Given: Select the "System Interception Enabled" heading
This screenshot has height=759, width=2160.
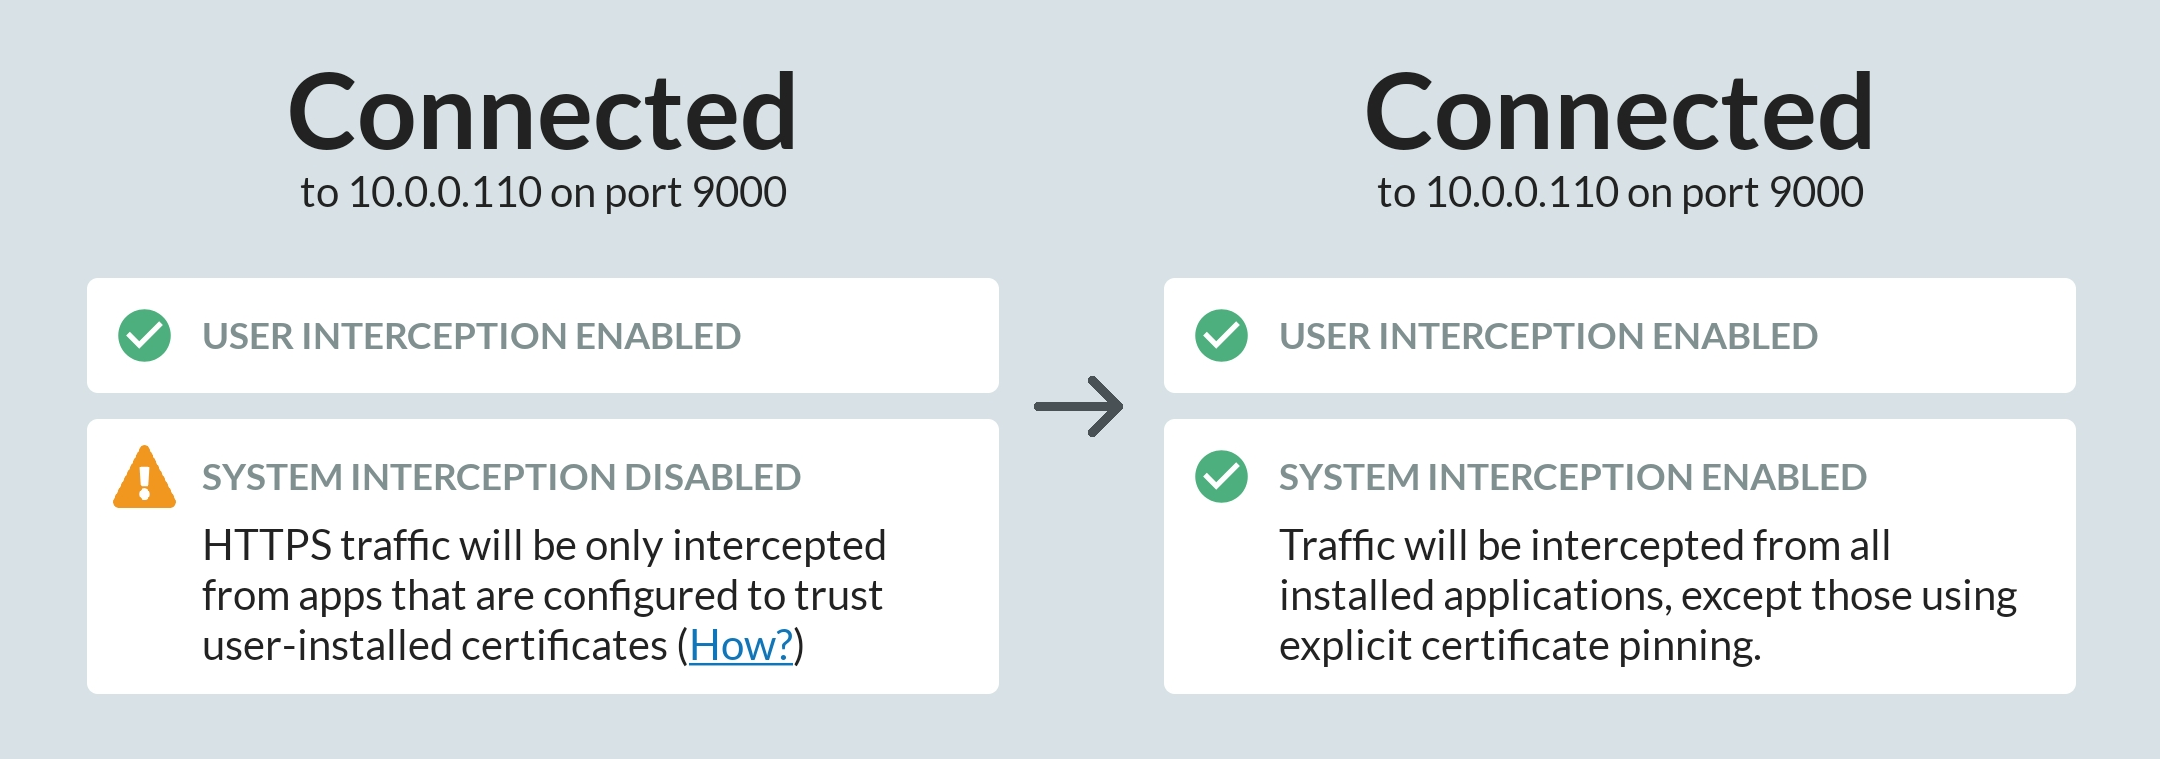Looking at the screenshot, I should click(x=1572, y=477).
